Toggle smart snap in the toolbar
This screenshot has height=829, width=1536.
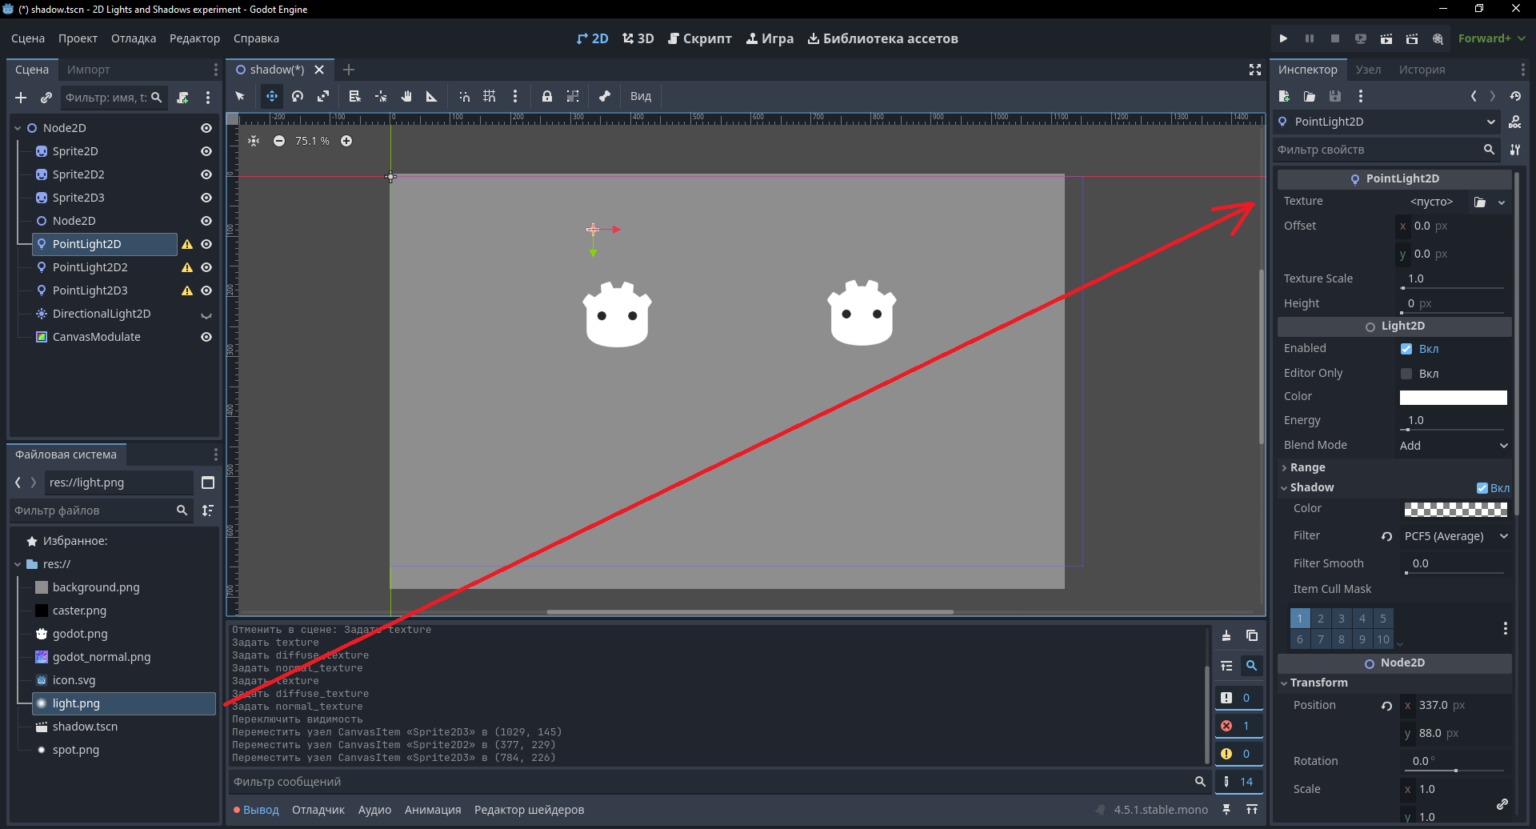(x=464, y=96)
